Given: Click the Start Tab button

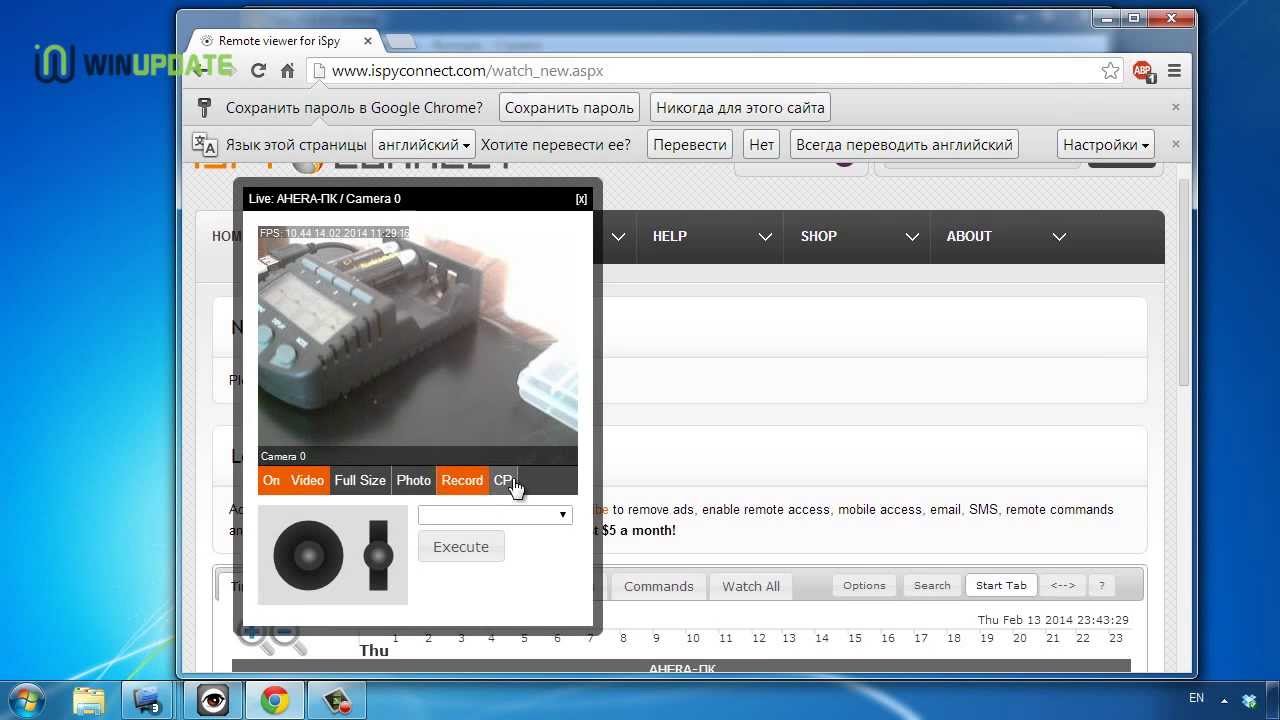Looking at the screenshot, I should [1001, 586].
